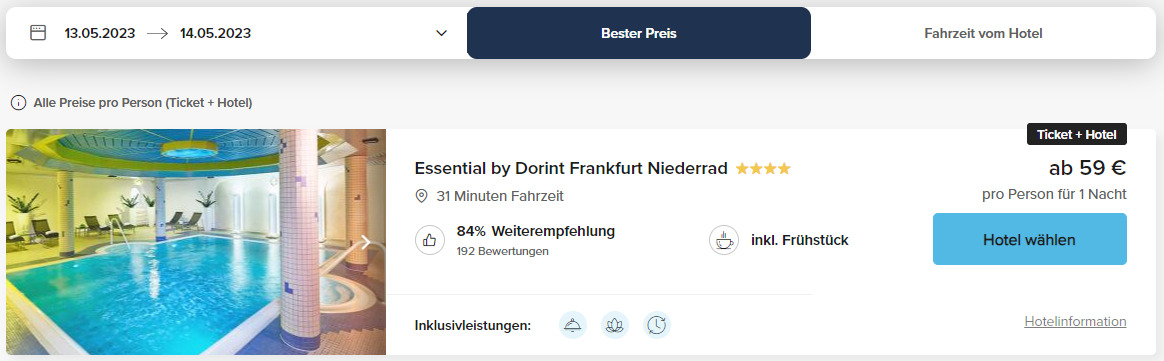This screenshot has height=361, width=1164.
Task: Click the Hotel wählen button
Action: coord(1030,239)
